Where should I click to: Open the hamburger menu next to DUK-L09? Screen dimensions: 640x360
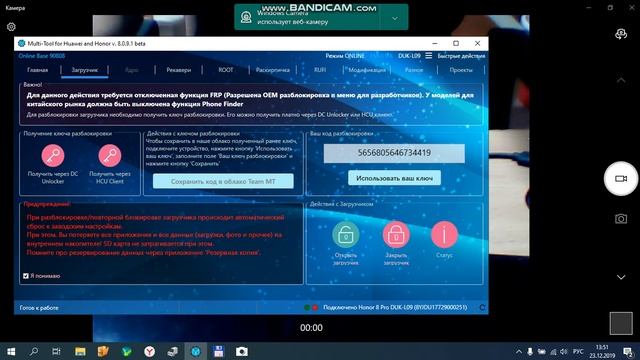(429, 56)
